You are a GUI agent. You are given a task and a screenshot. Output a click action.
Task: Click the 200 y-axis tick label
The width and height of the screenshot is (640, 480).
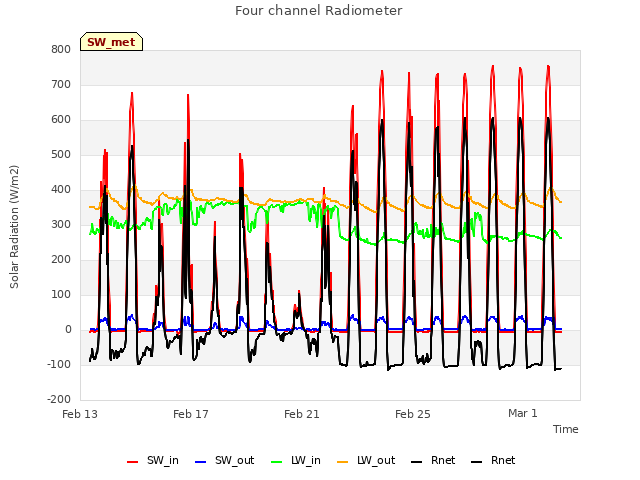pyautogui.click(x=61, y=260)
